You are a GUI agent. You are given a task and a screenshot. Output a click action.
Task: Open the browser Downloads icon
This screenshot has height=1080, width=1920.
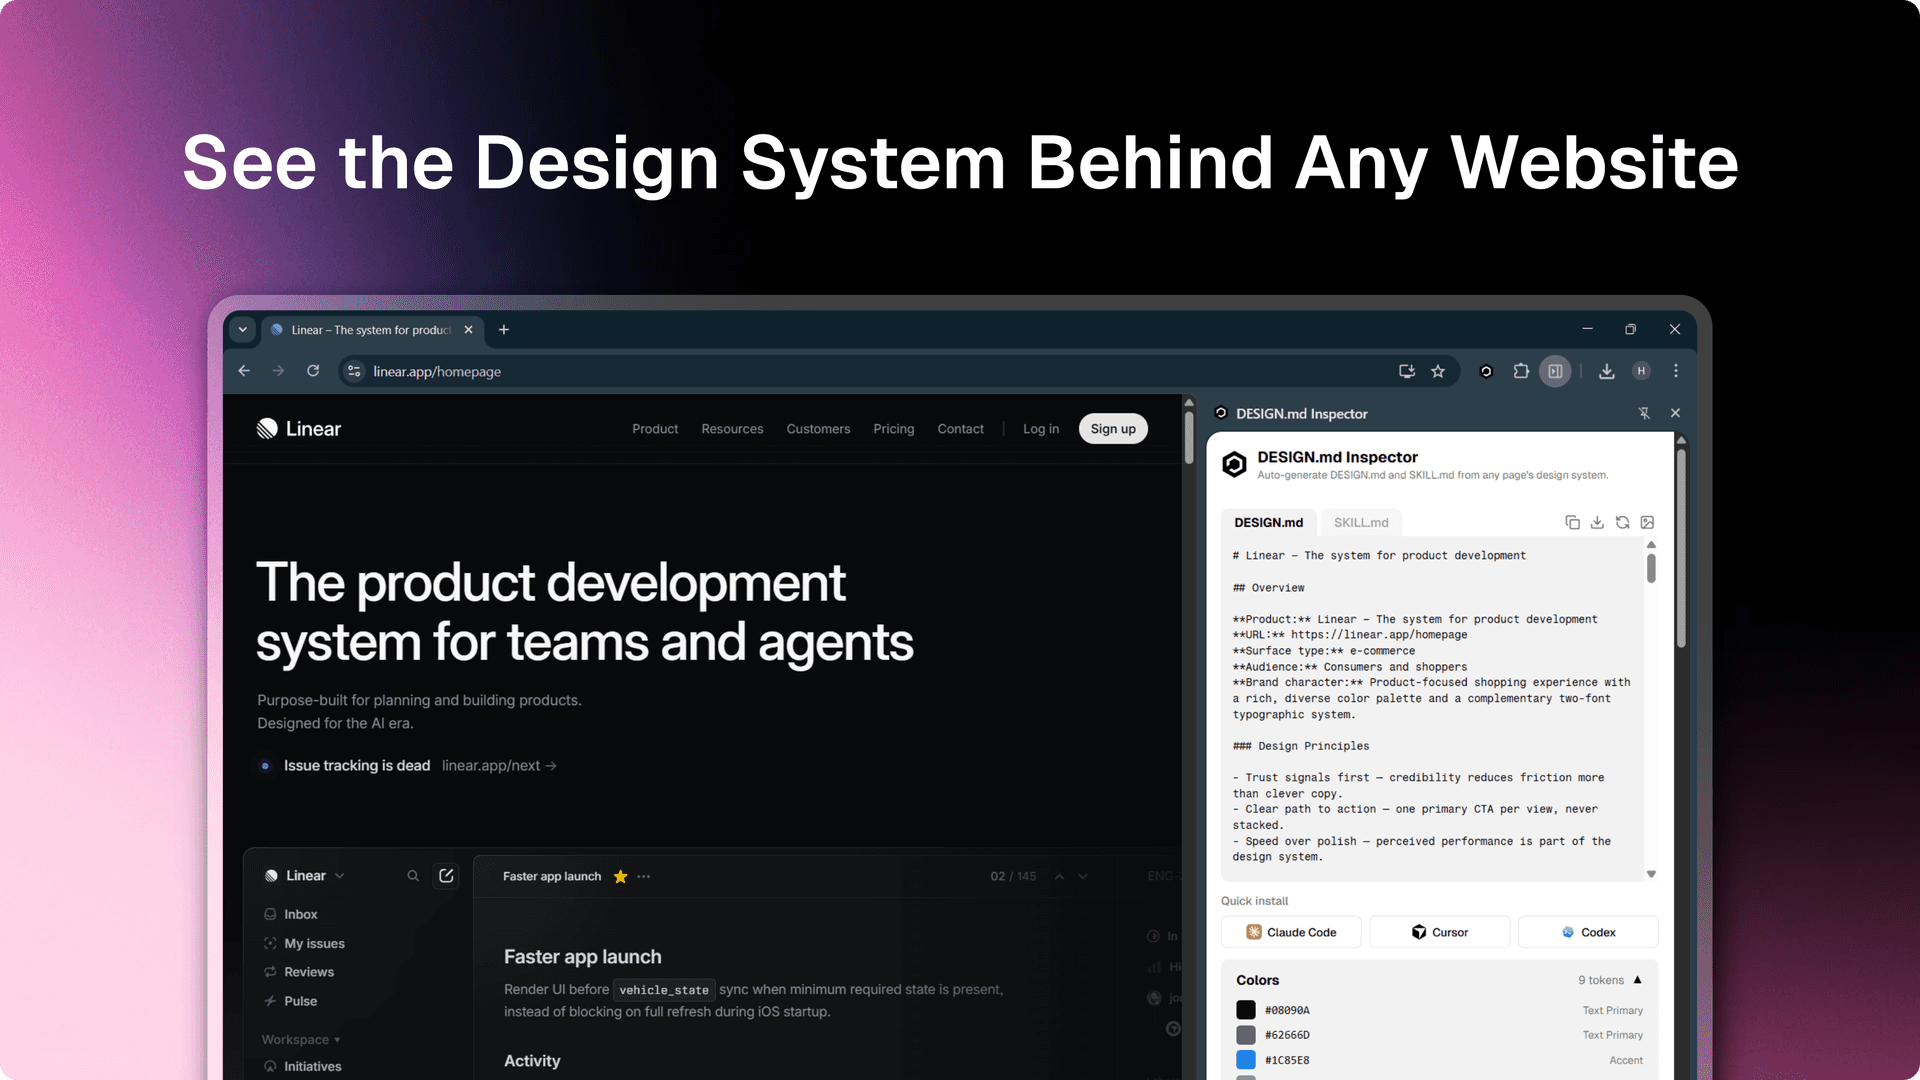point(1606,371)
